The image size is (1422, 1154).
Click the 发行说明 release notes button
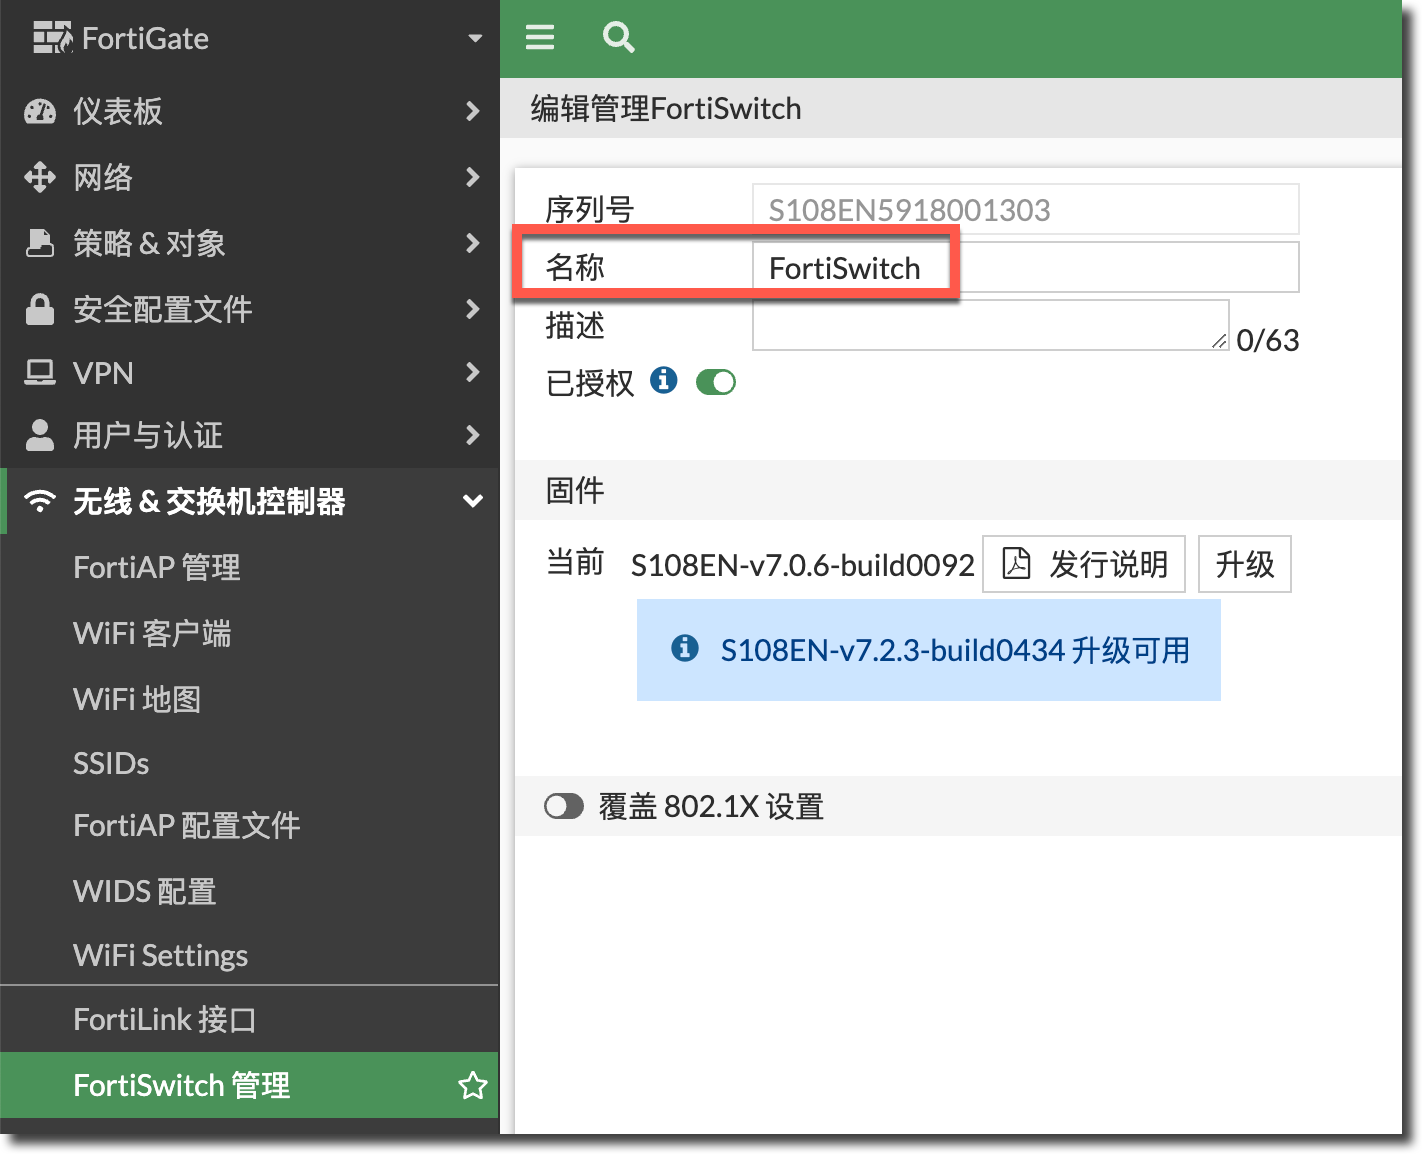[1084, 564]
